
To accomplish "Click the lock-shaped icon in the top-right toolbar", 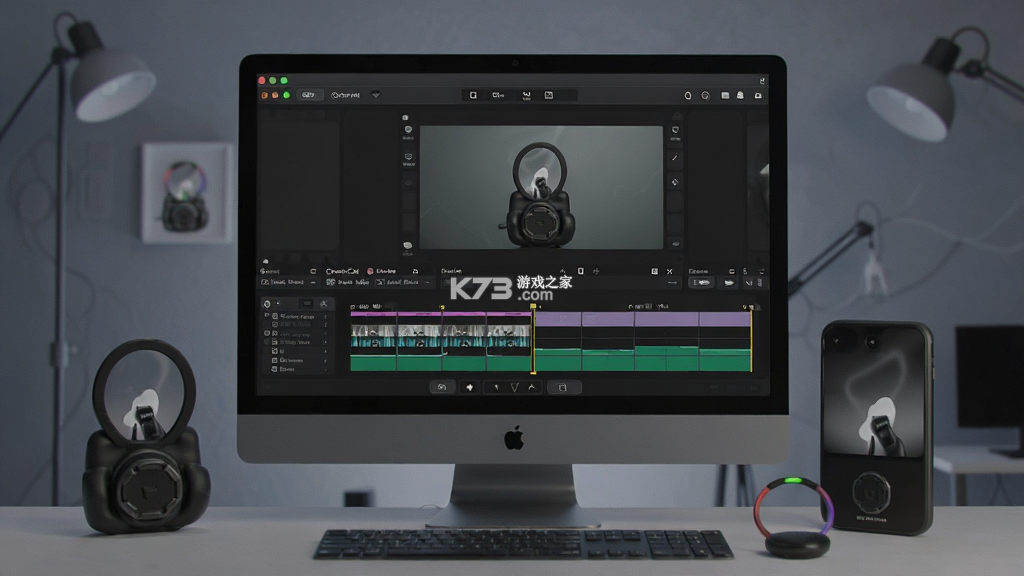I will tap(740, 95).
